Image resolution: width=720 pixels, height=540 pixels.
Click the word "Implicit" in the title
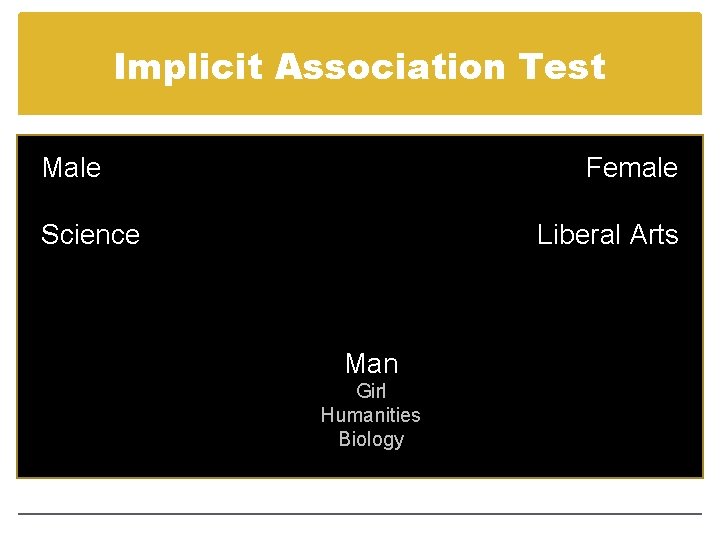[x=190, y=67]
